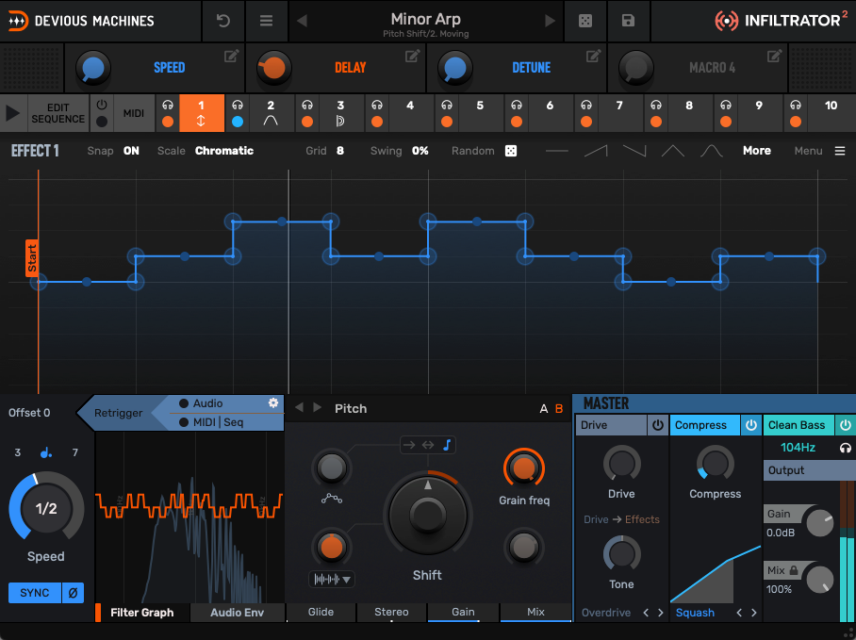Previous Overdrive type arrow

(x=646, y=613)
